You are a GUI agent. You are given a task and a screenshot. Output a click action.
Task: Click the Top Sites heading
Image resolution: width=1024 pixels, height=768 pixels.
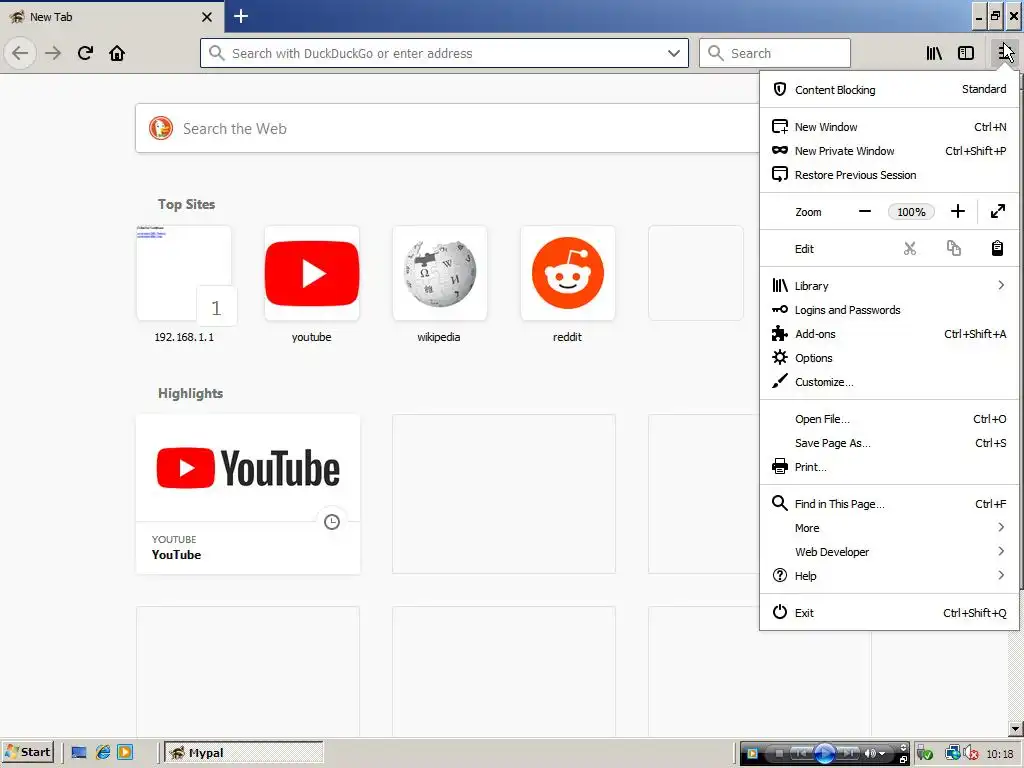(186, 204)
